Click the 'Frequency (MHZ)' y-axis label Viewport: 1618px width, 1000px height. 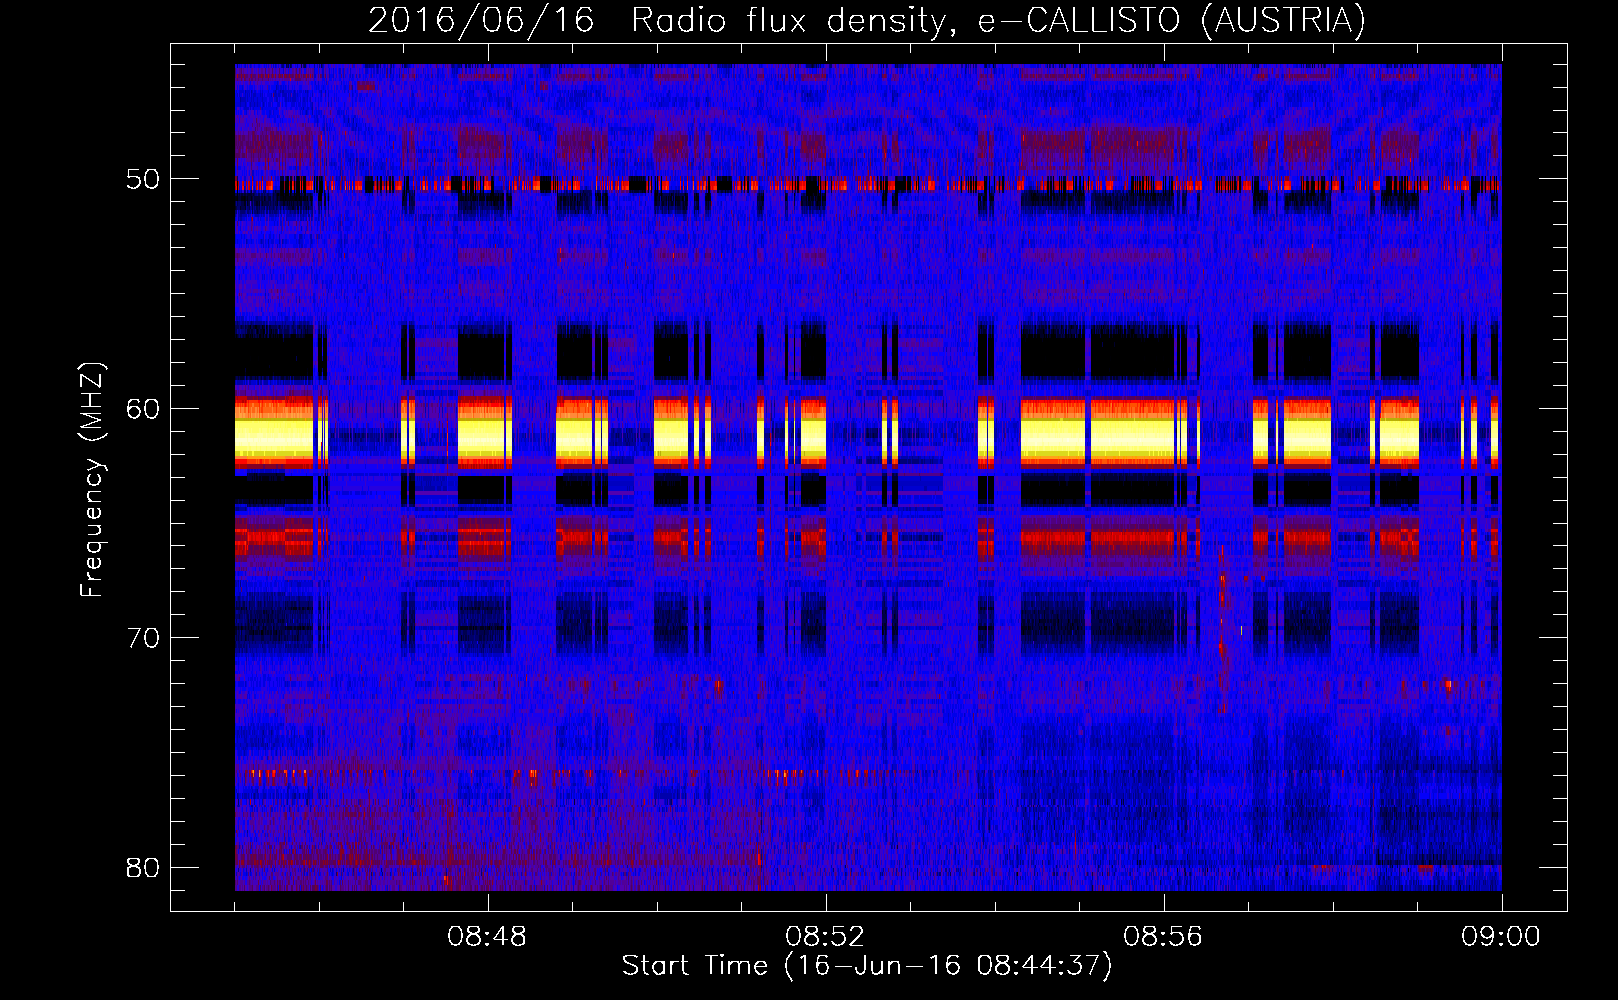[91, 480]
